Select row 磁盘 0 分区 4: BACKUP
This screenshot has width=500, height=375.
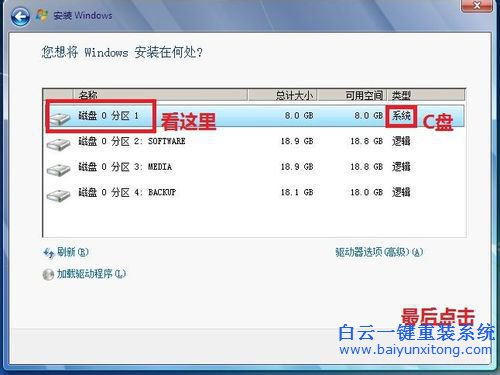pos(255,192)
